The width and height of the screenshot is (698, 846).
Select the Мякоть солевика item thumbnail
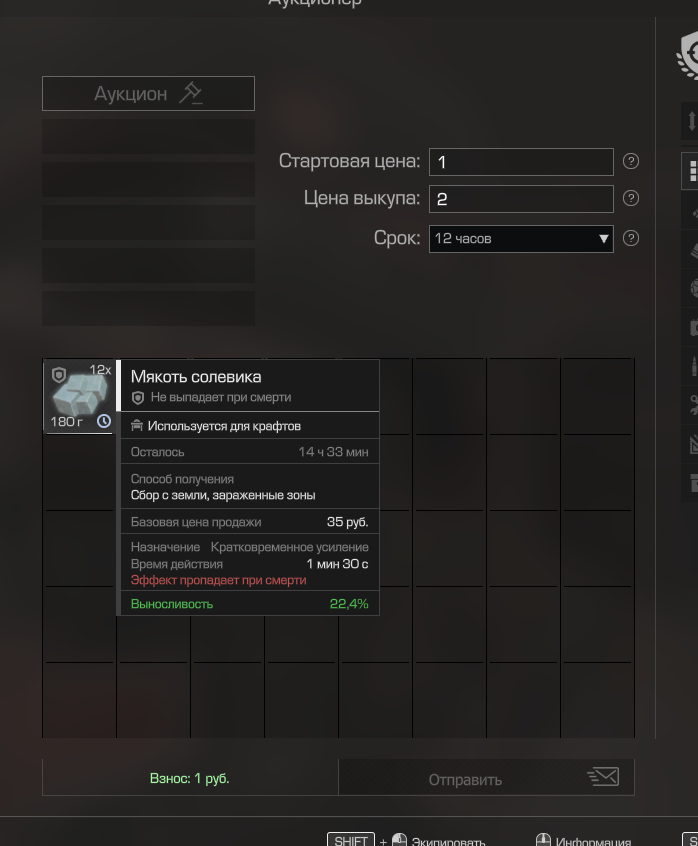pos(79,395)
